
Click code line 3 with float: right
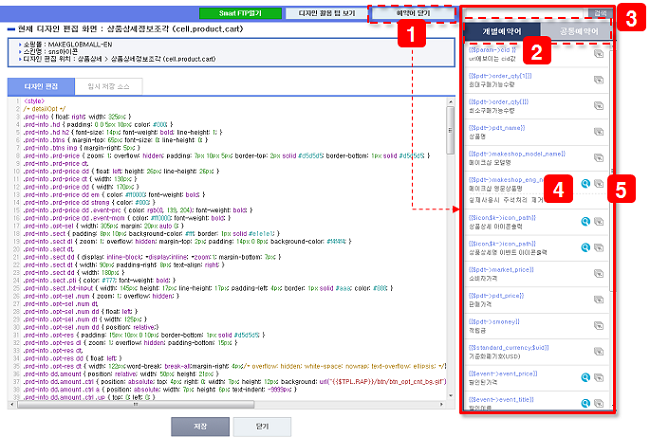click(x=78, y=117)
